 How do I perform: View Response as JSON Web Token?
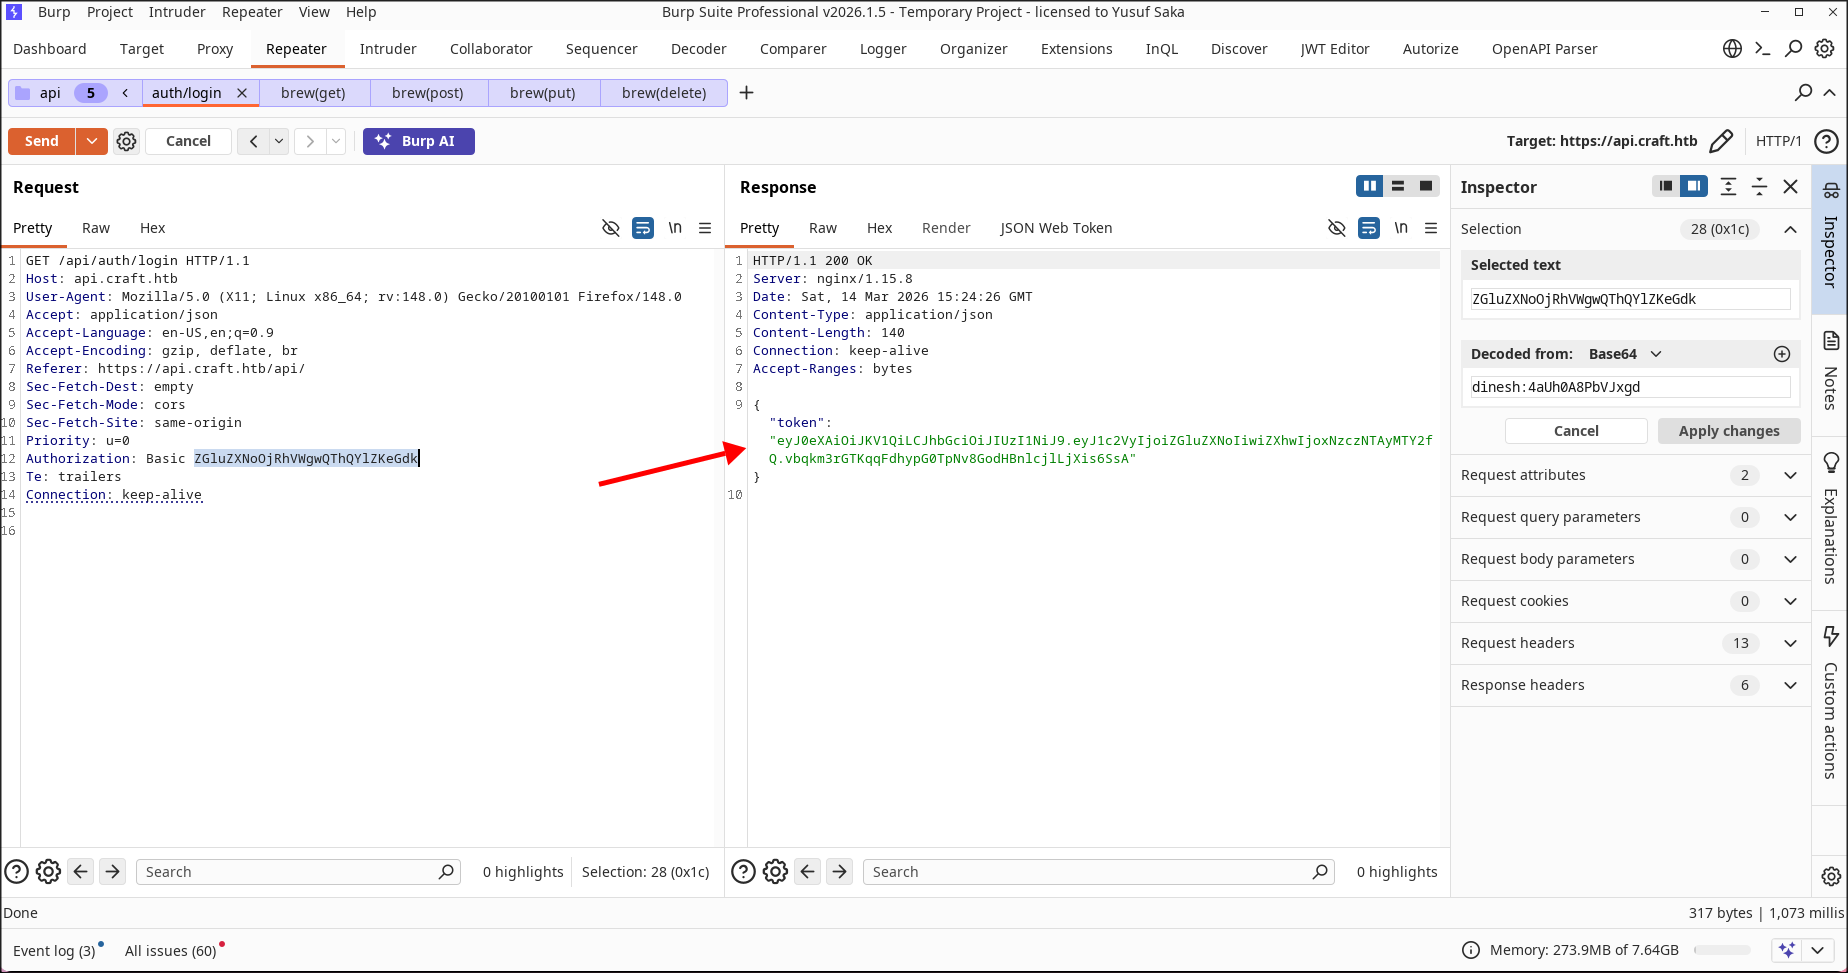pyautogui.click(x=1056, y=228)
